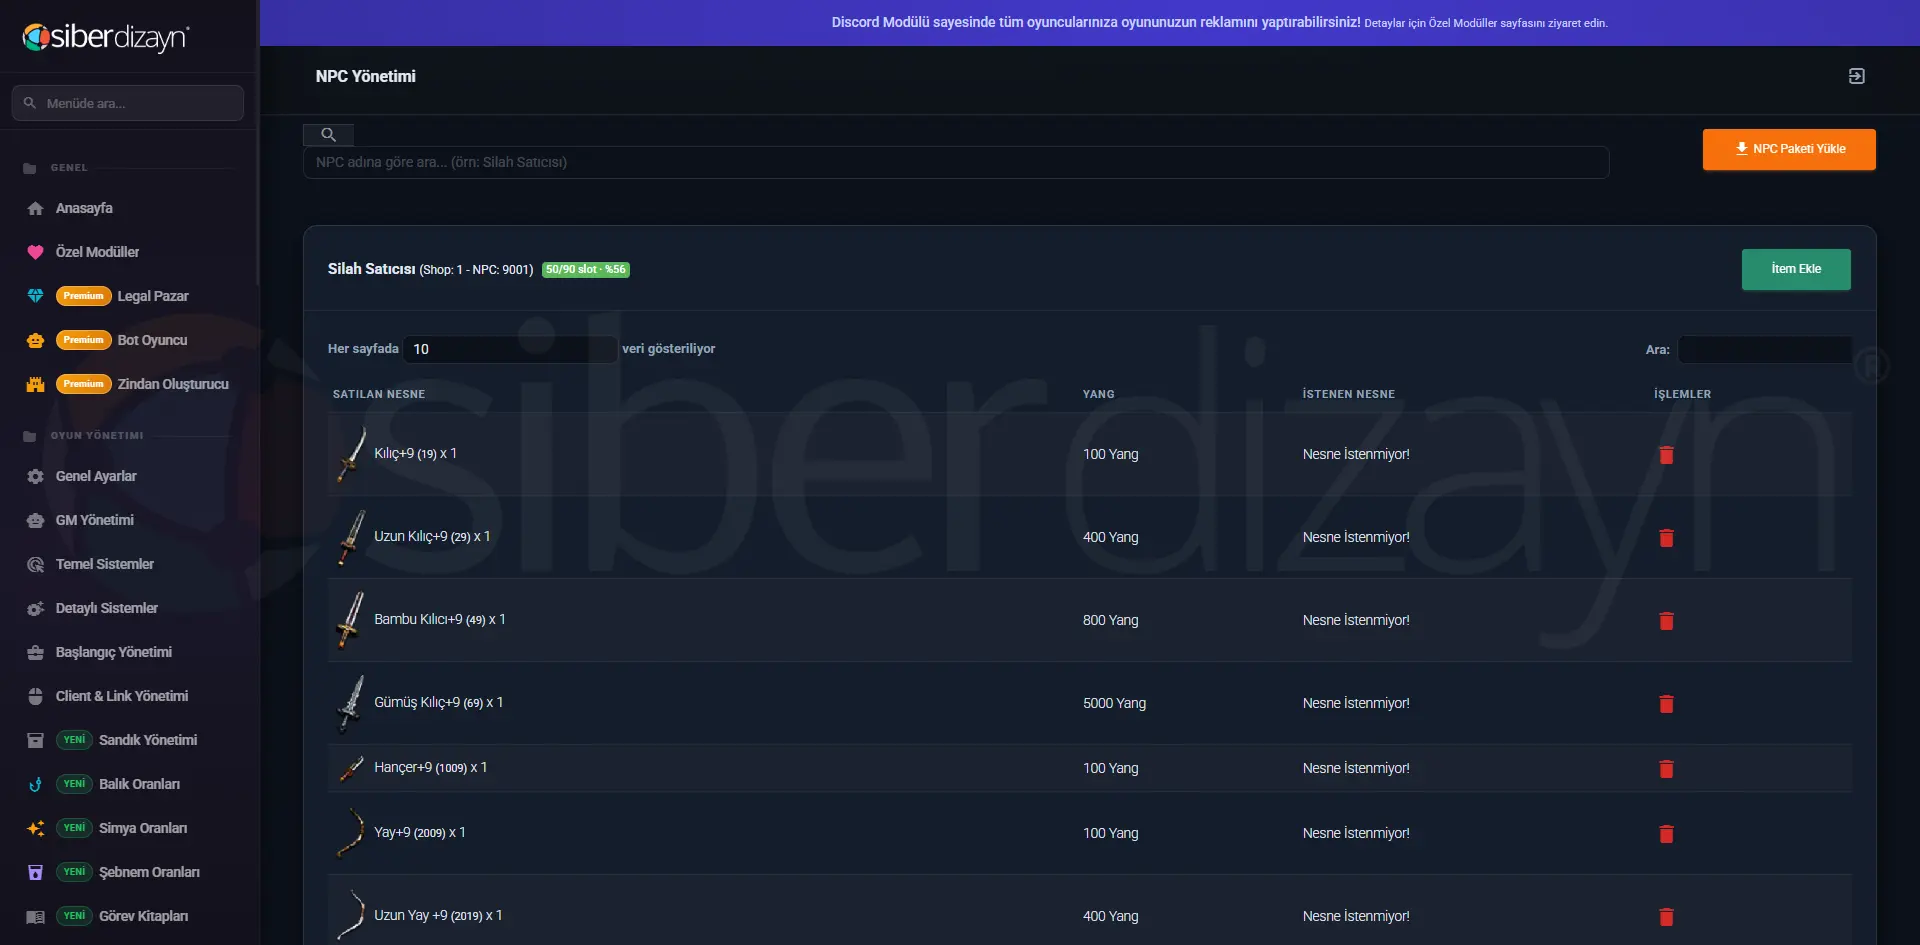The width and height of the screenshot is (1920, 945).
Task: Click the NPC name search input
Action: coord(956,162)
